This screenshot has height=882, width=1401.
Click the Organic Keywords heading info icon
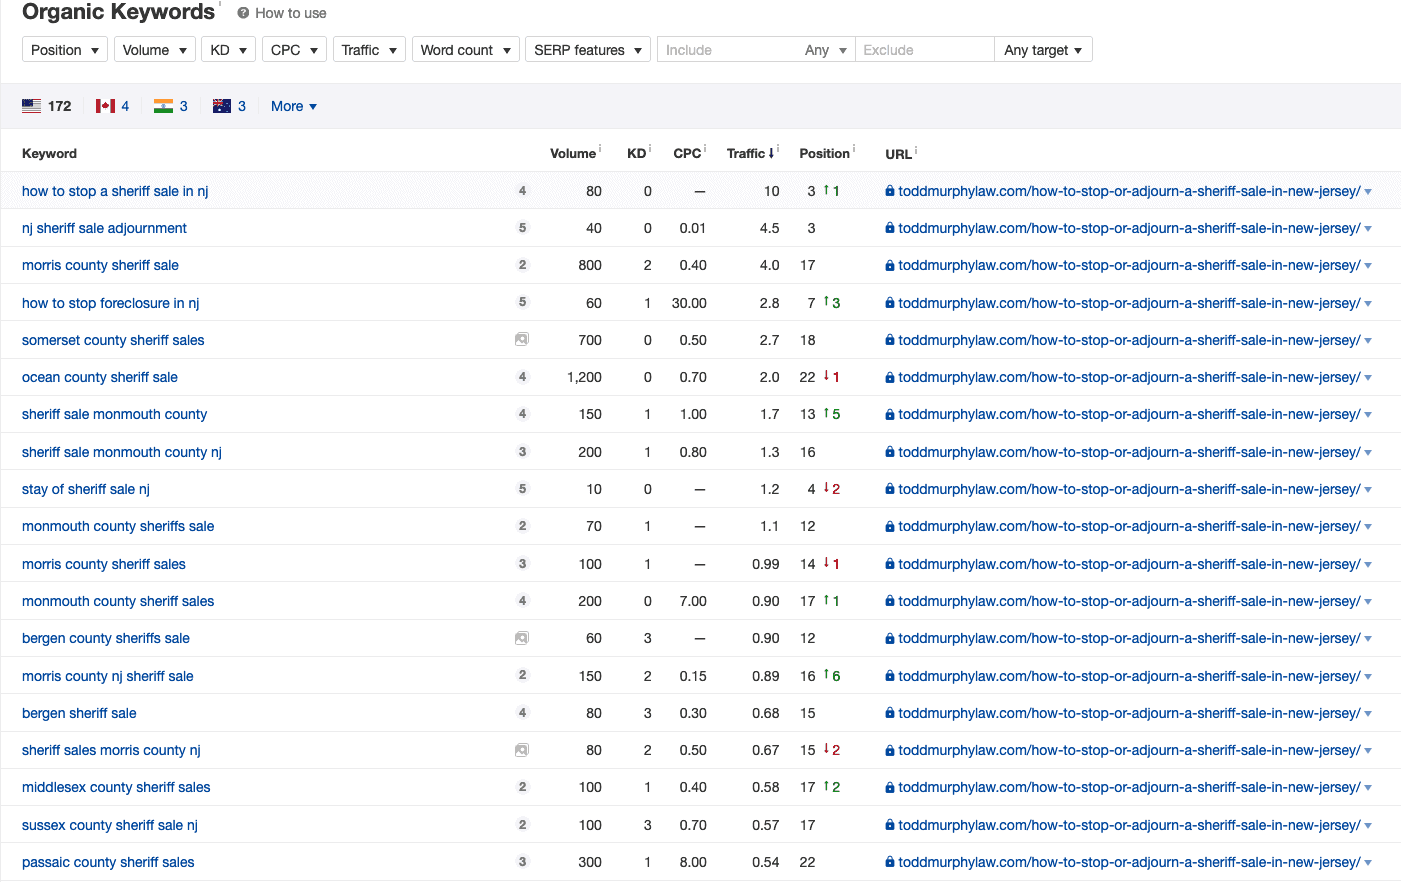coord(220,5)
